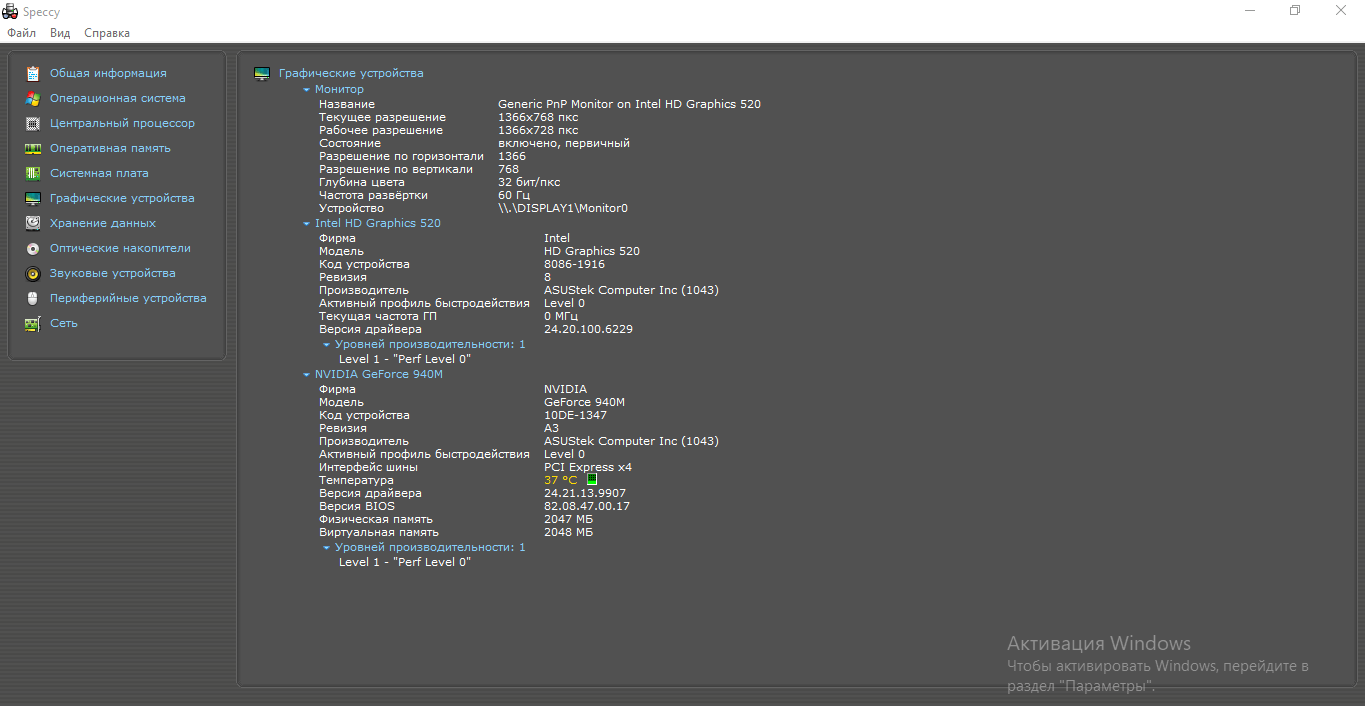Click the Операционная система Windows flag icon
Image resolution: width=1365 pixels, height=706 pixels.
point(33,98)
